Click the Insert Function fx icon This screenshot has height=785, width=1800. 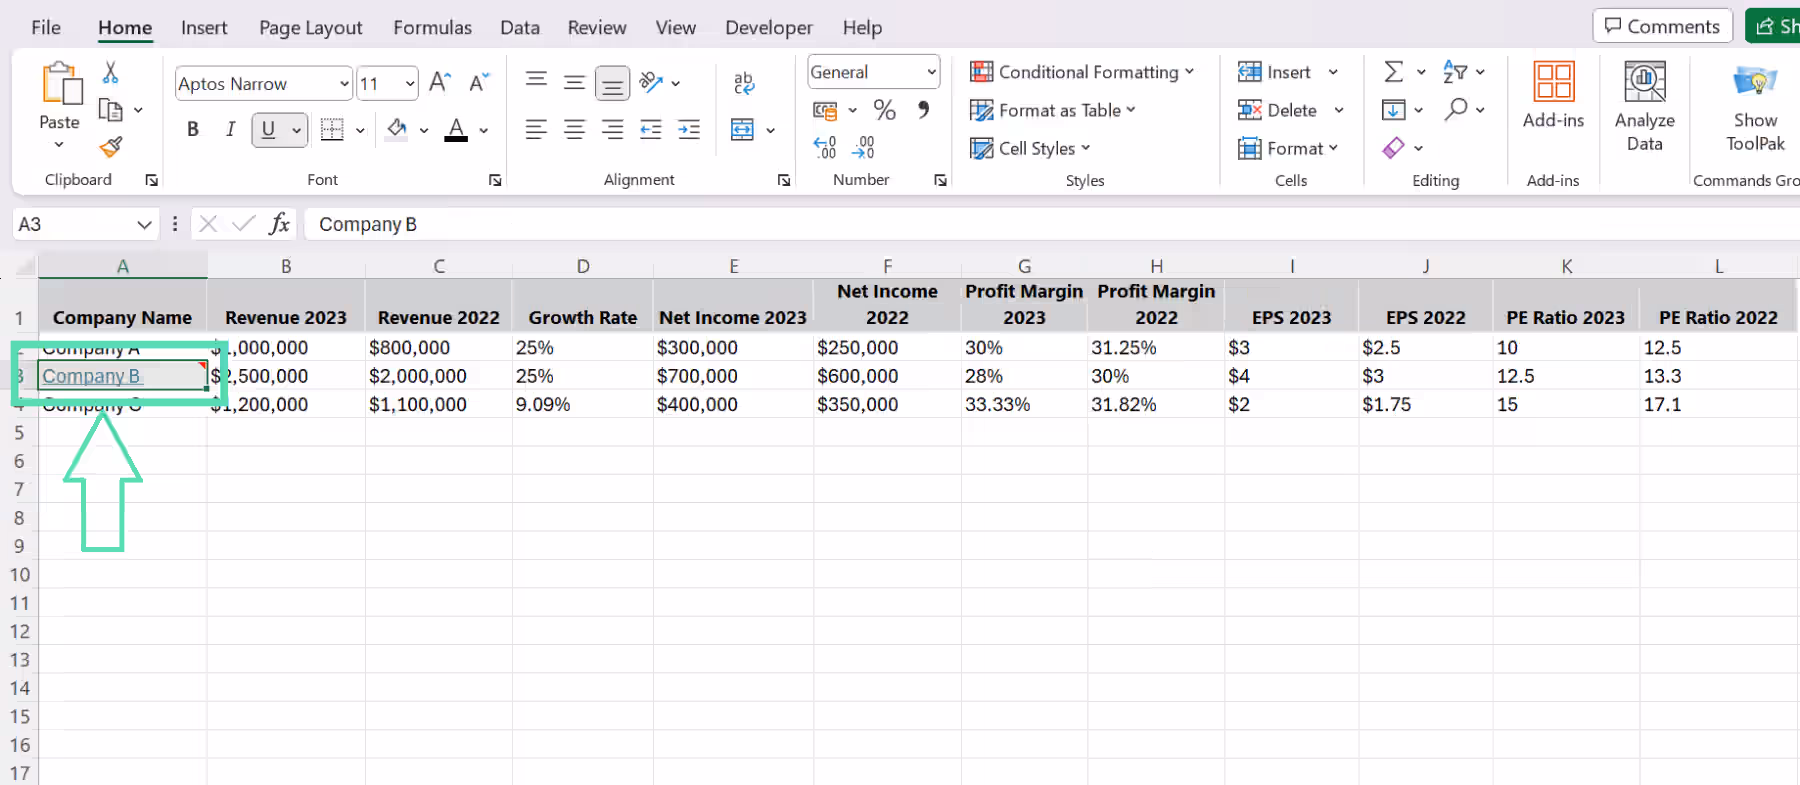coord(279,224)
